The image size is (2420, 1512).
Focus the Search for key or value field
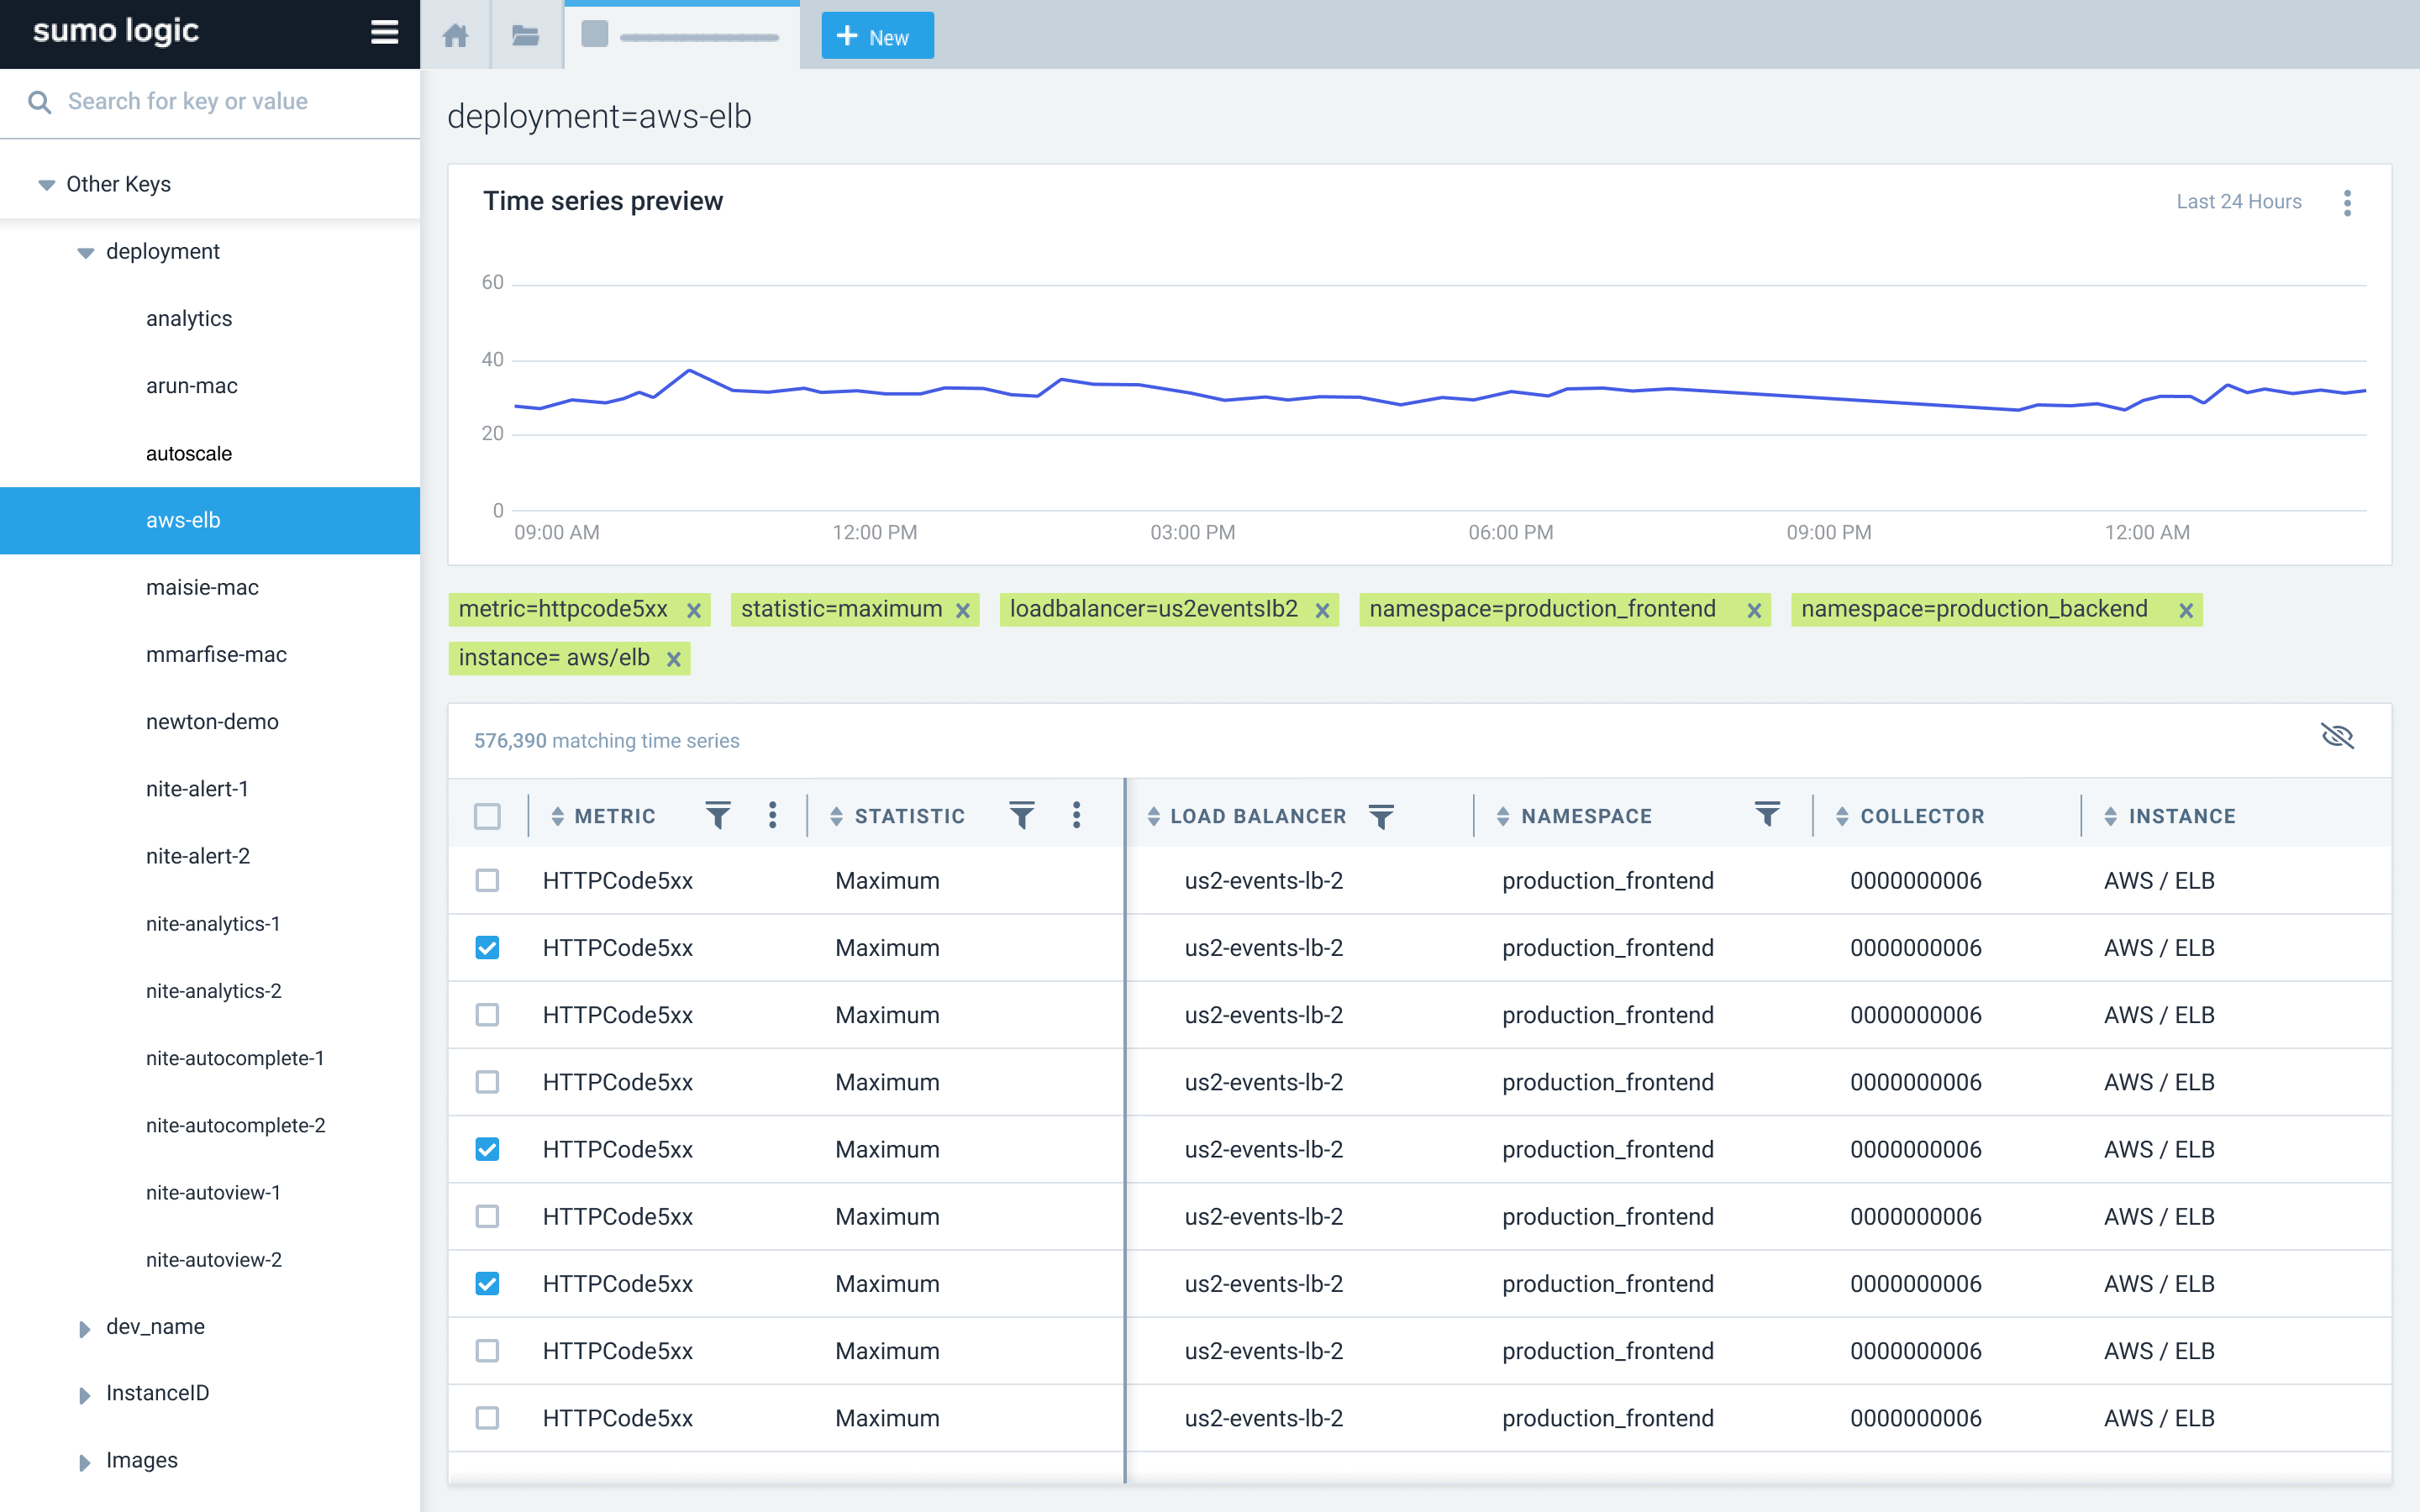(210, 102)
